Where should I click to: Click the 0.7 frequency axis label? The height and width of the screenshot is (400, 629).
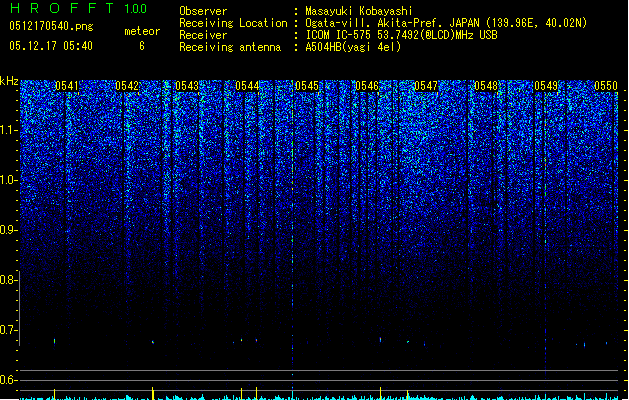(x=8, y=330)
